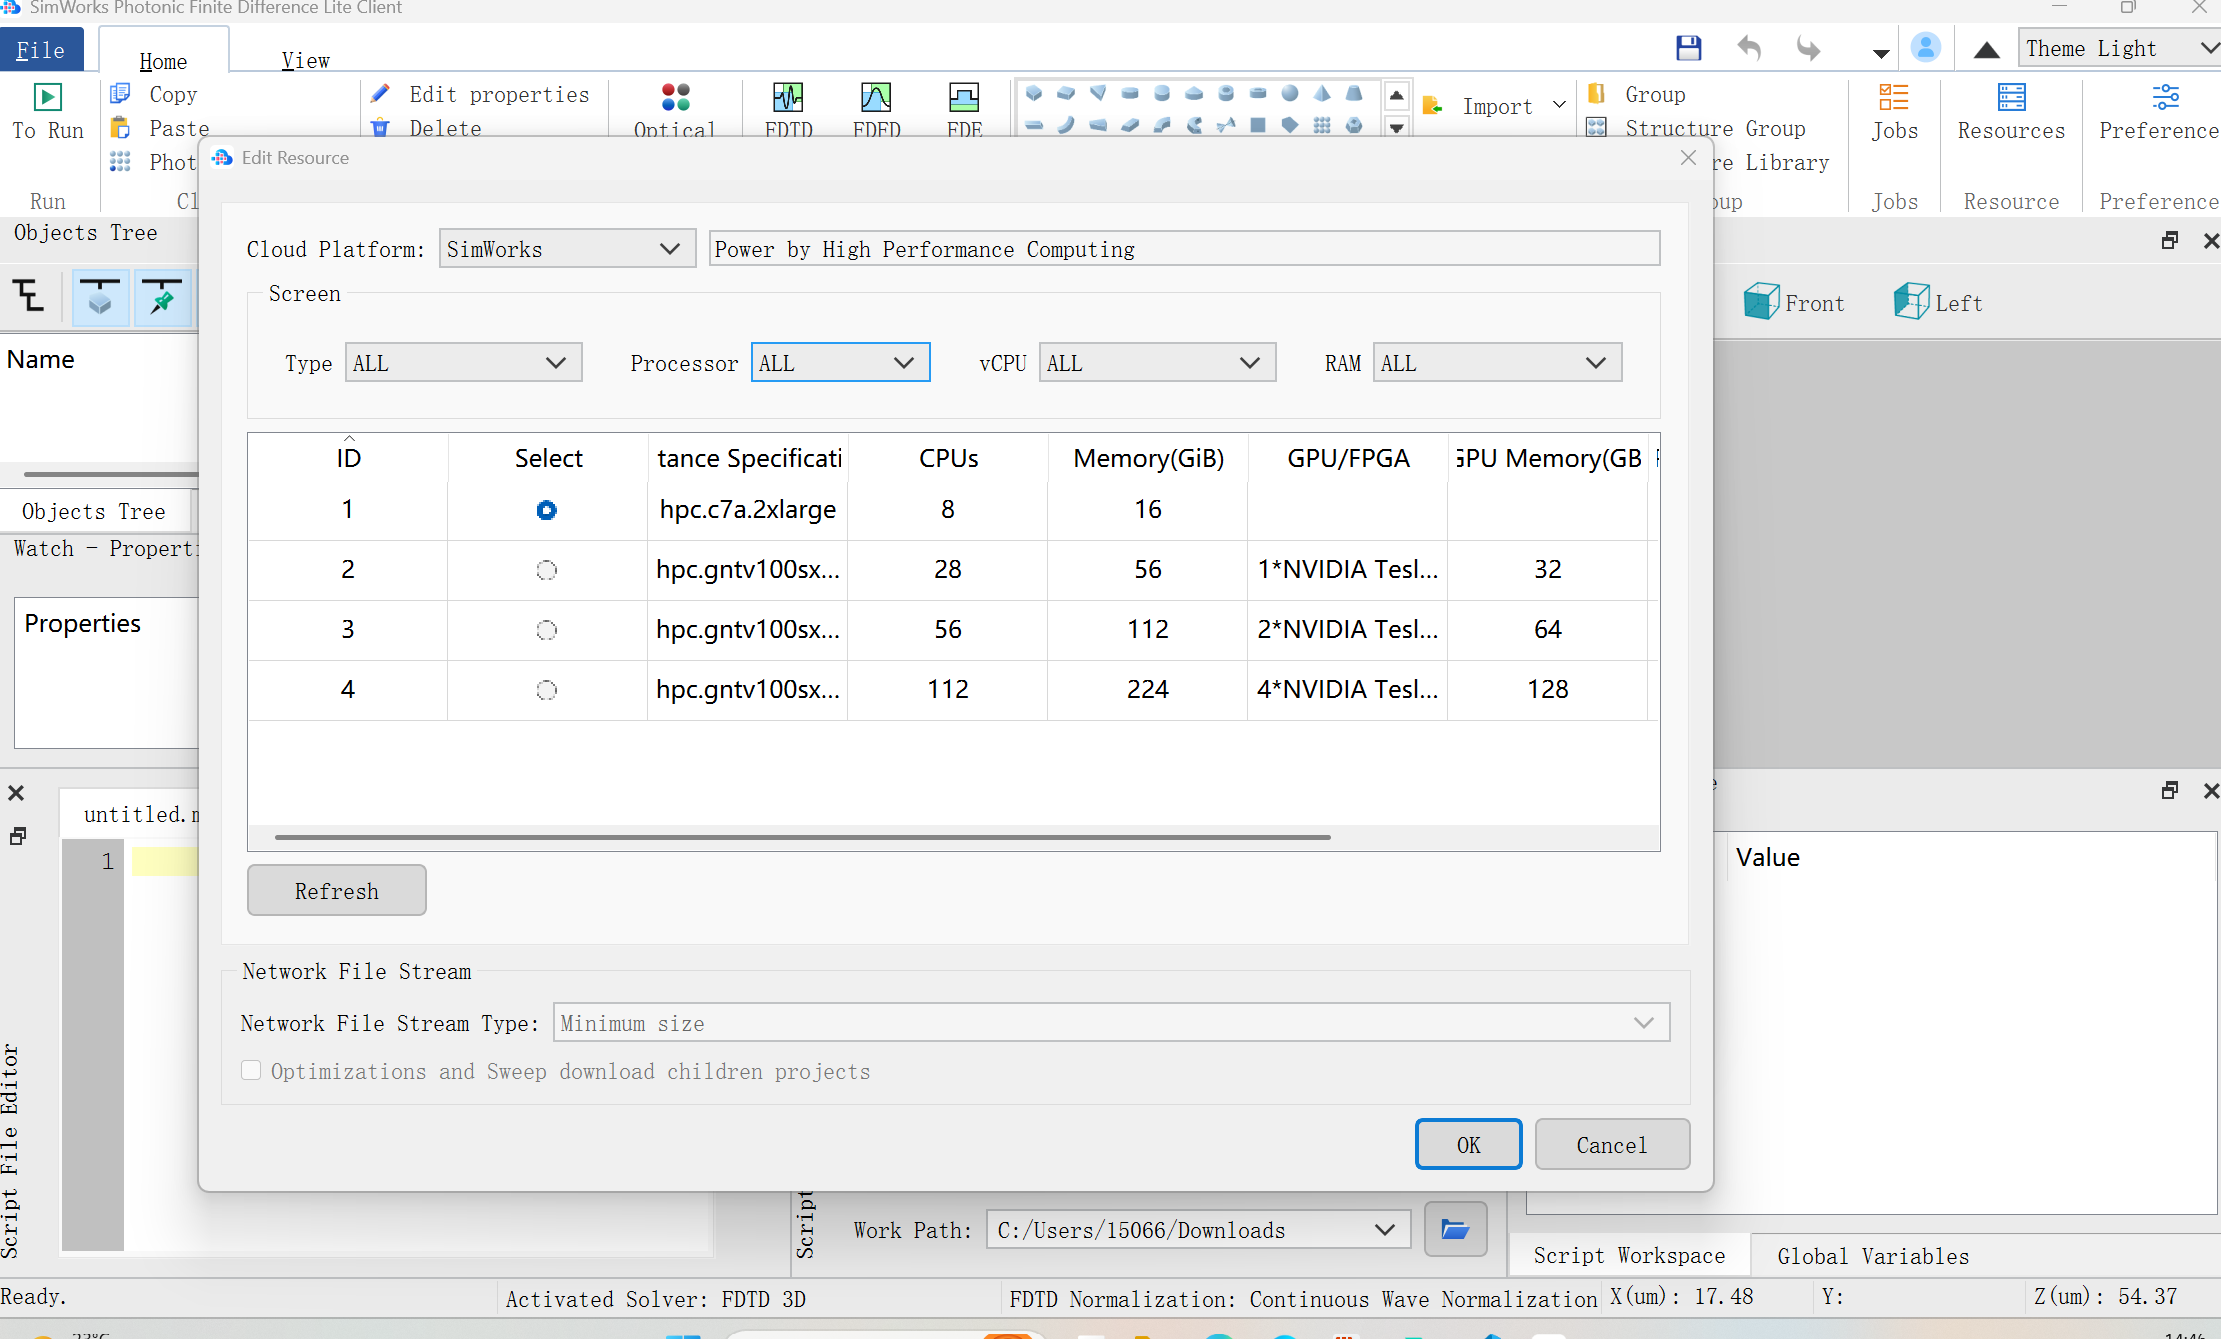Open the File menu

coord(41,50)
